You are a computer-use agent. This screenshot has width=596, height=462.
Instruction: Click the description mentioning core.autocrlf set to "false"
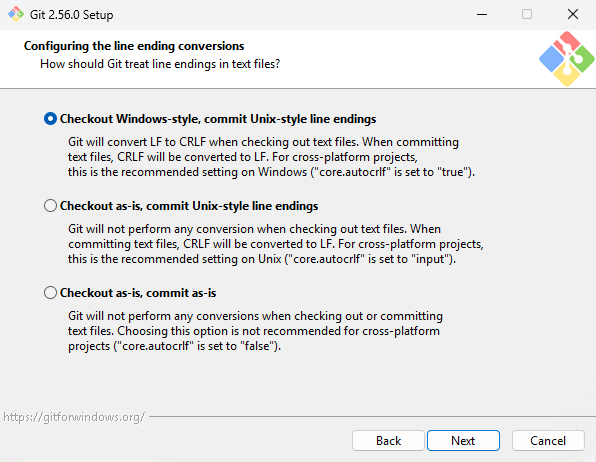(x=255, y=331)
